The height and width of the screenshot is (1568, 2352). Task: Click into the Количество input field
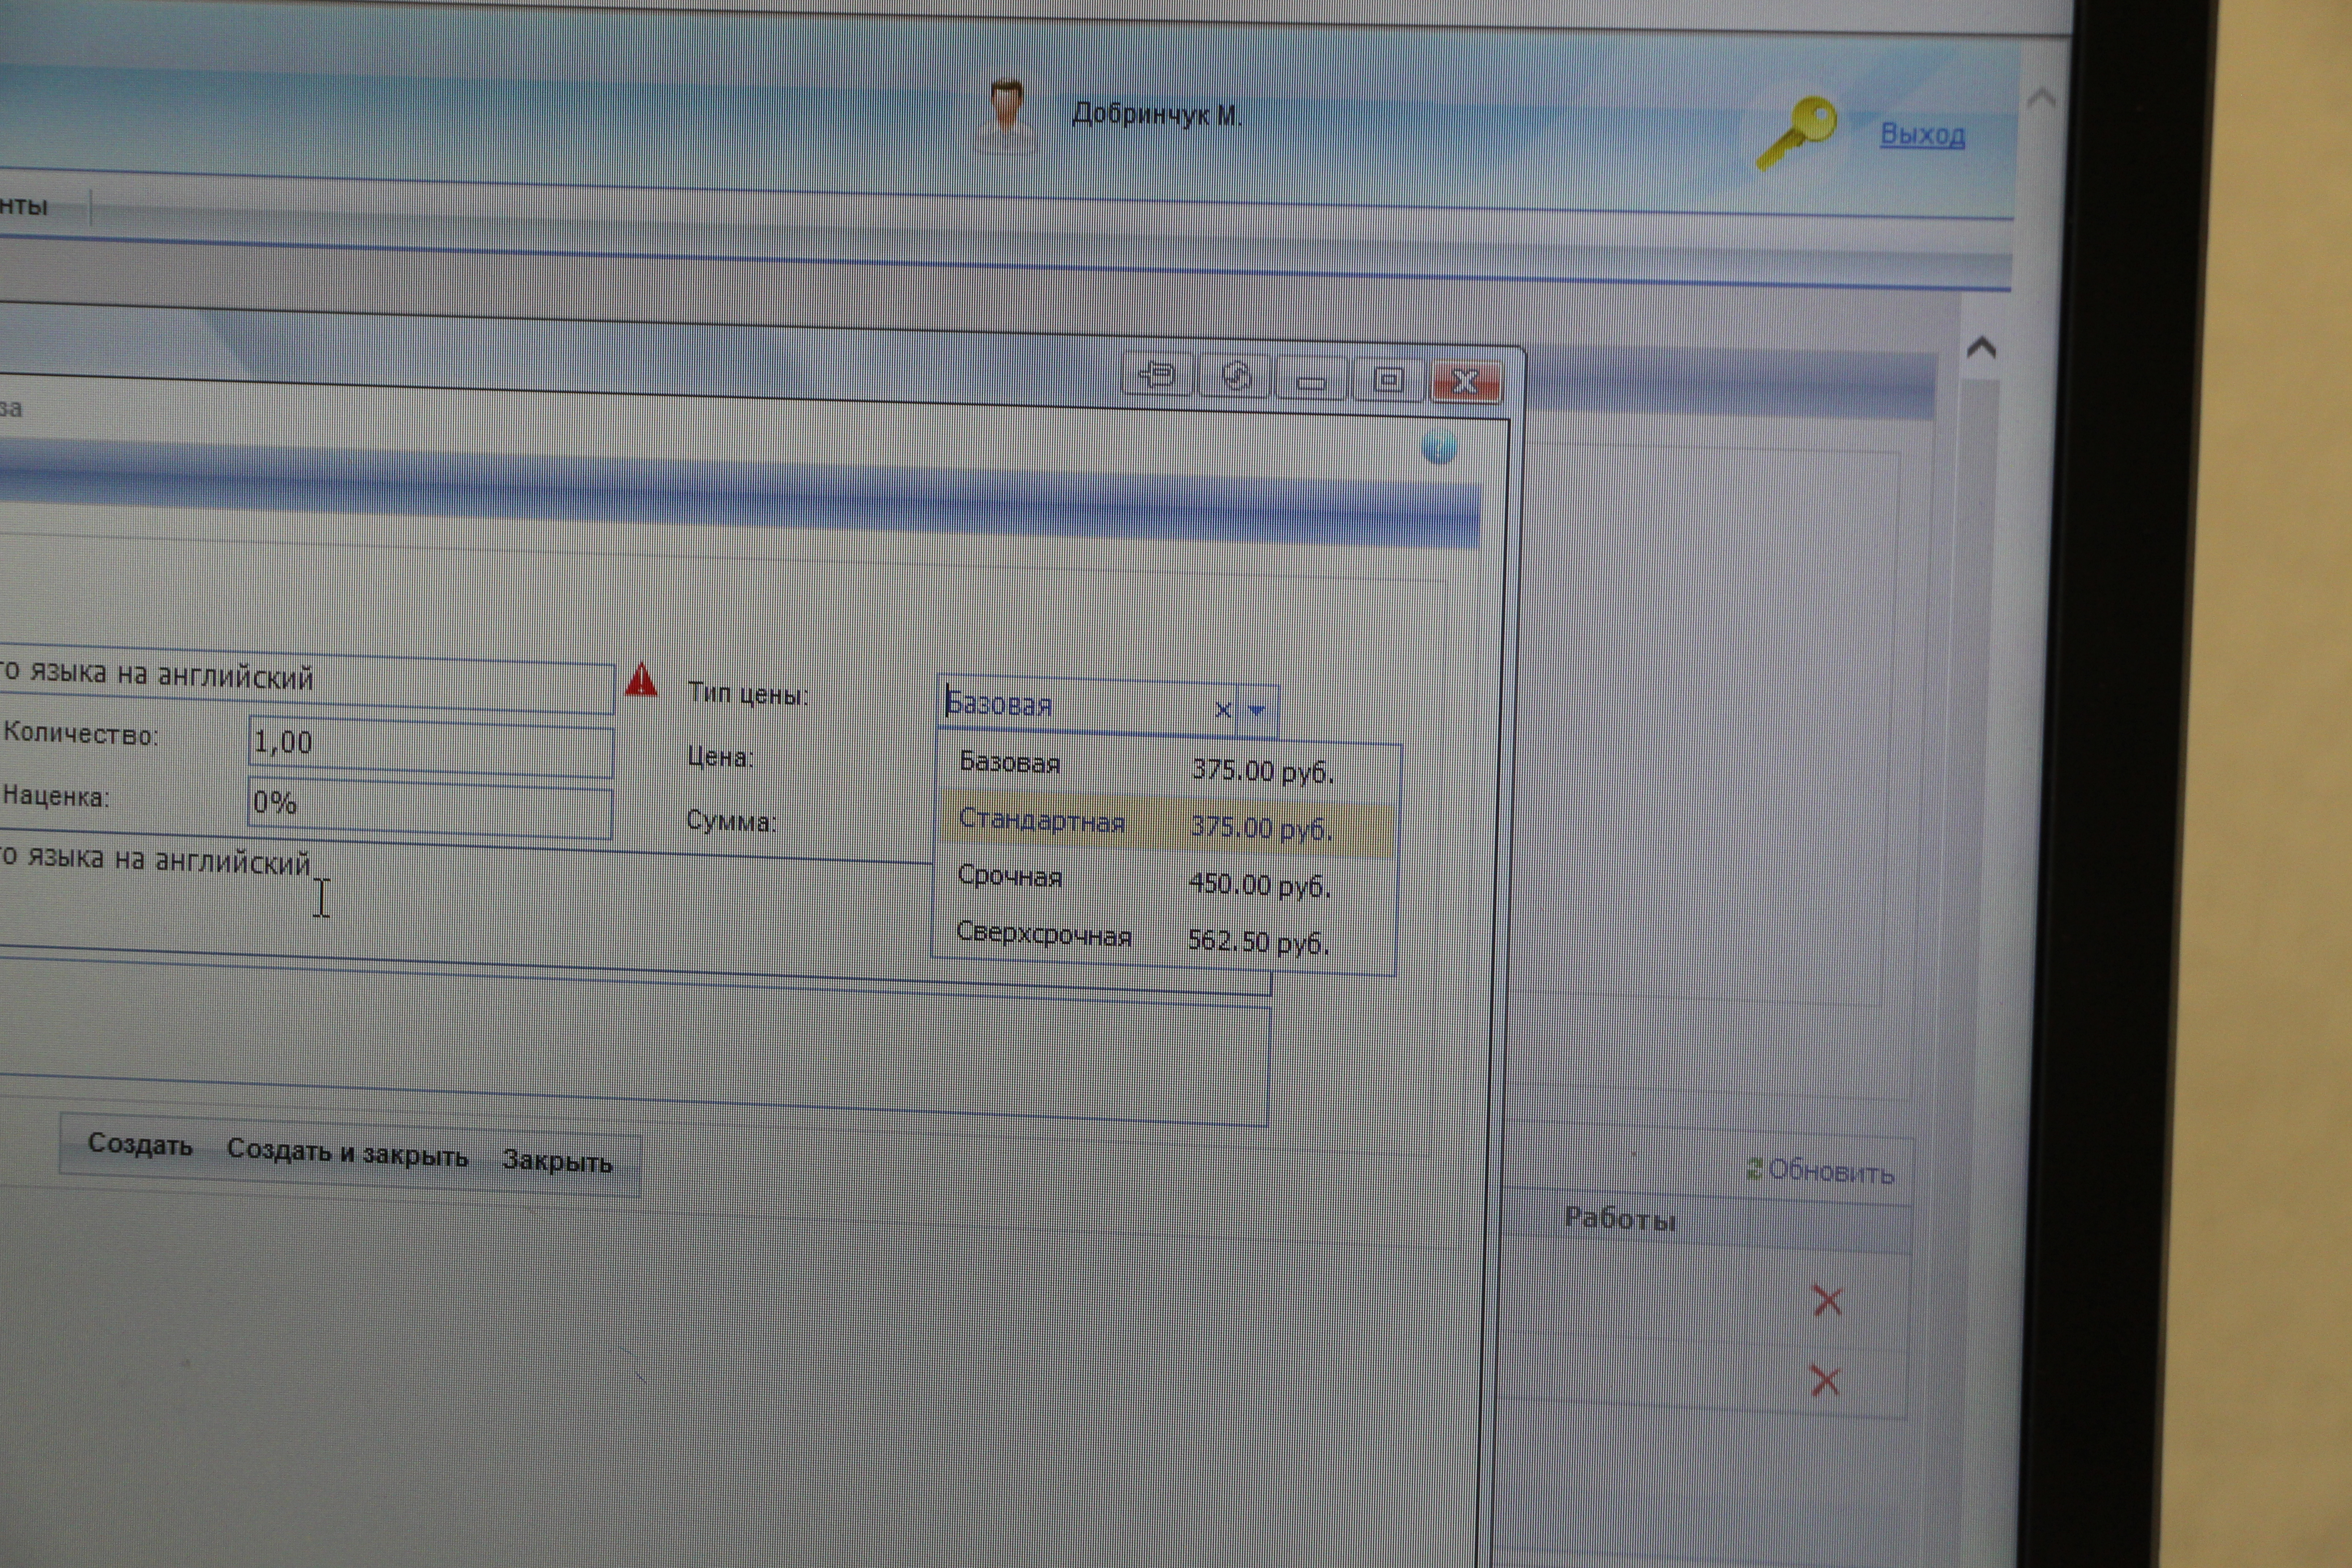(430, 746)
